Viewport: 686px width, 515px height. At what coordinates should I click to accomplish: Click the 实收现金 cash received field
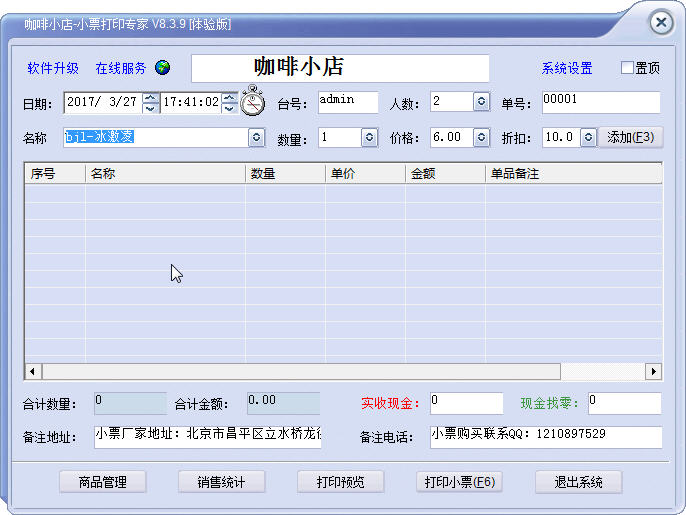point(466,403)
